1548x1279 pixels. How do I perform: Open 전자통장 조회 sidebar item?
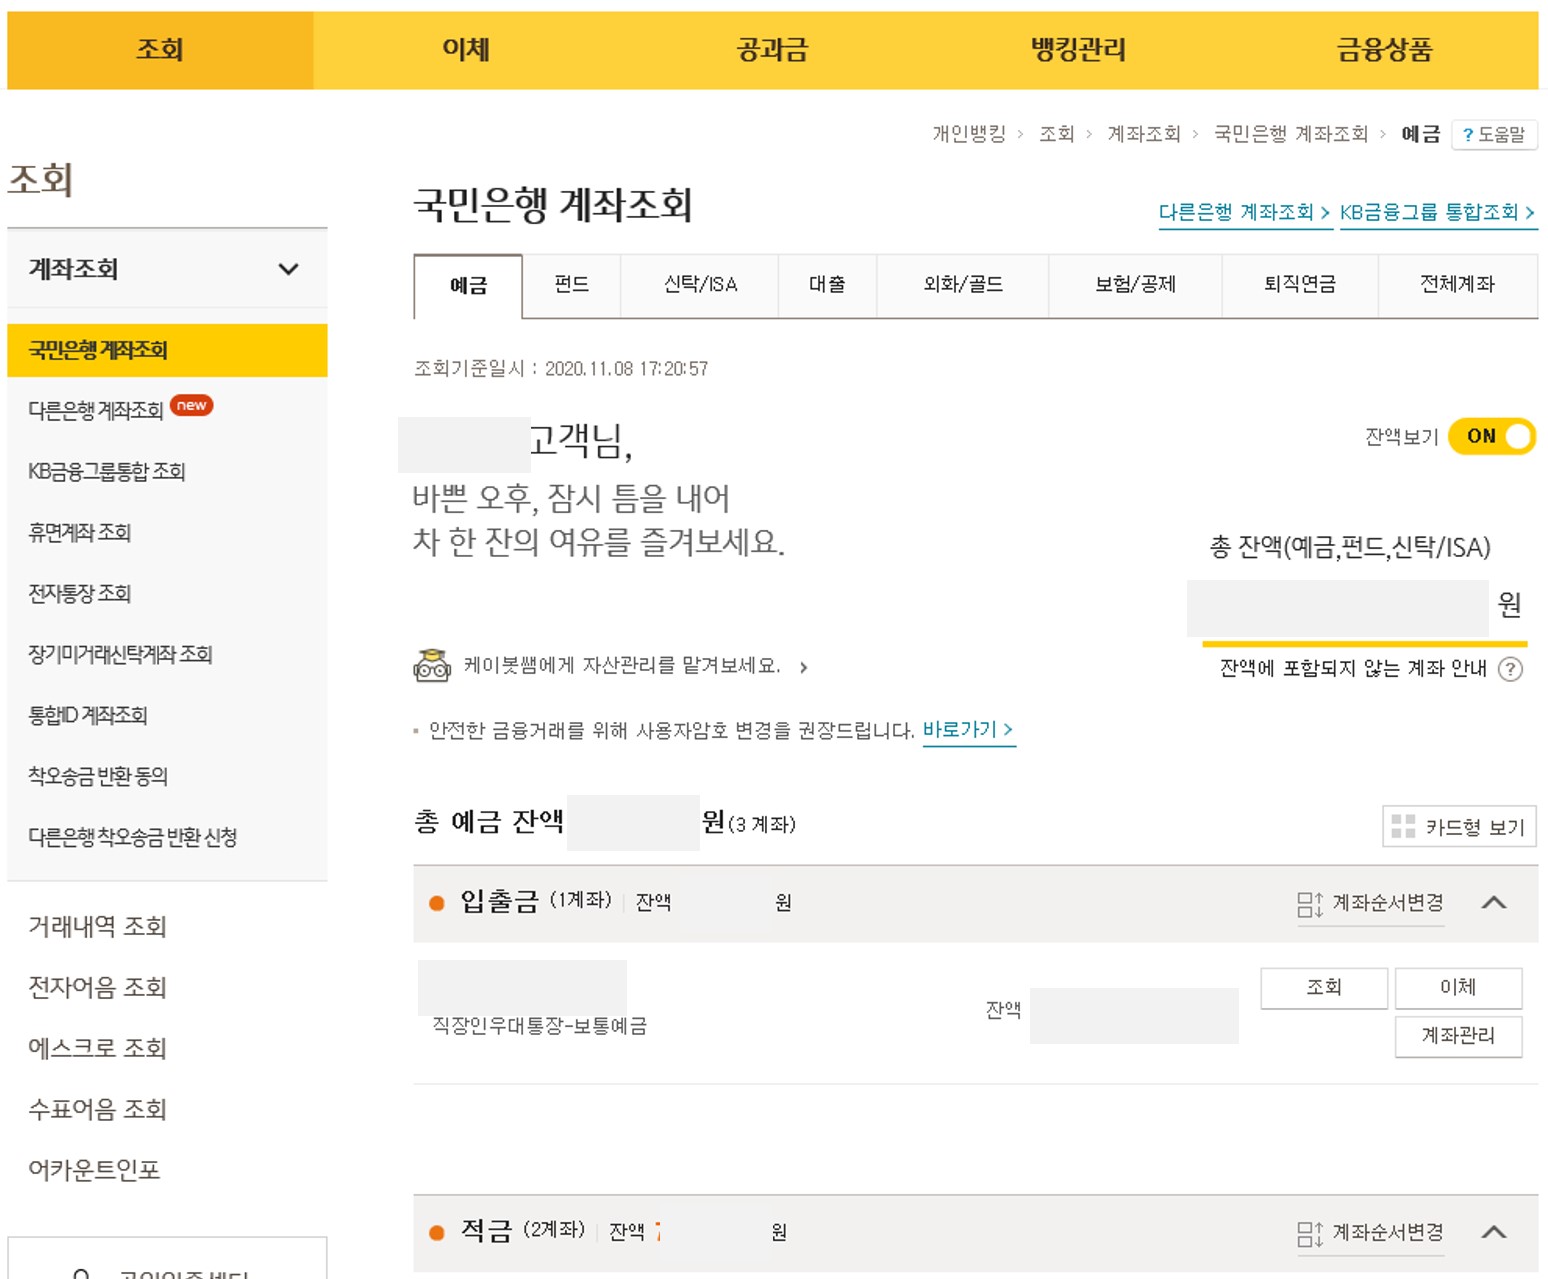(80, 594)
